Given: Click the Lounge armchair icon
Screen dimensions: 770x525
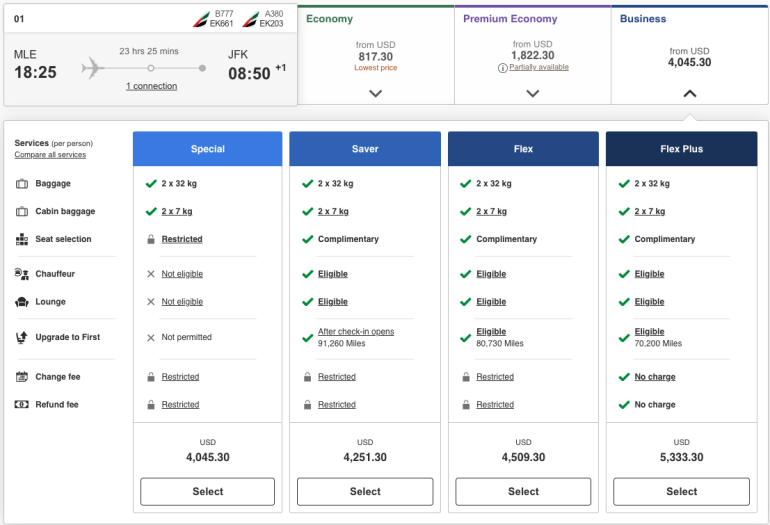Looking at the screenshot, I should click(x=22, y=302).
